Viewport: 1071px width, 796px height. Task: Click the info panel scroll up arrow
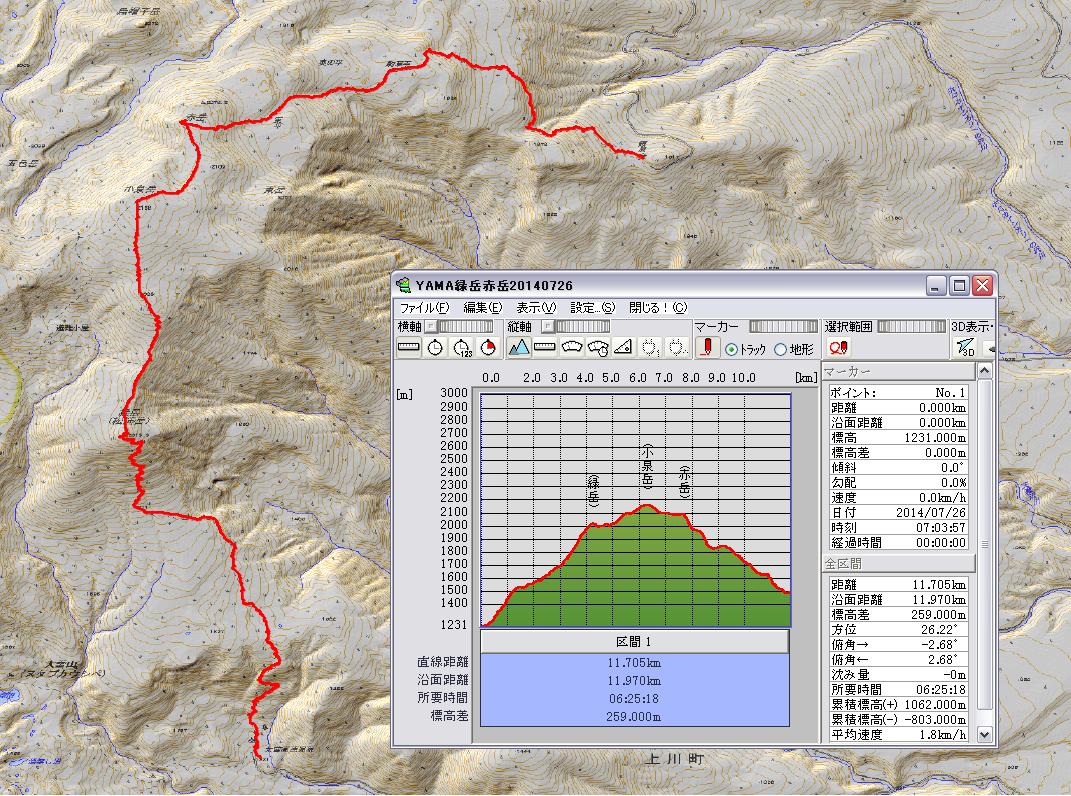pos(984,370)
